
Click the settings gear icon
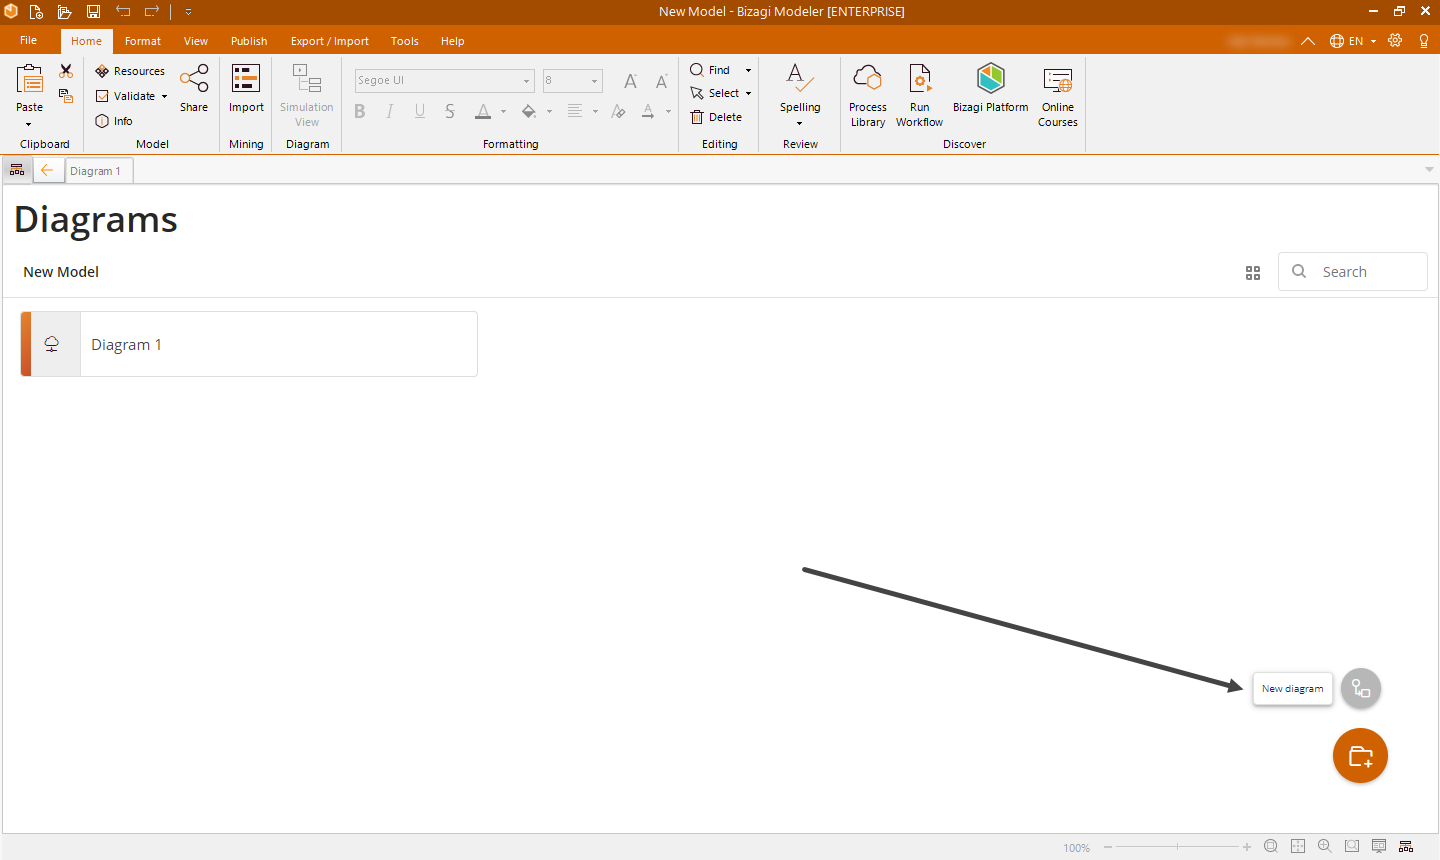click(1395, 41)
